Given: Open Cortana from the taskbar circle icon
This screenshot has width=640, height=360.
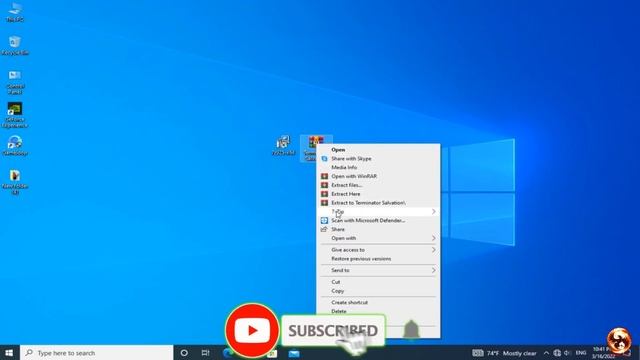Looking at the screenshot, I should (184, 353).
